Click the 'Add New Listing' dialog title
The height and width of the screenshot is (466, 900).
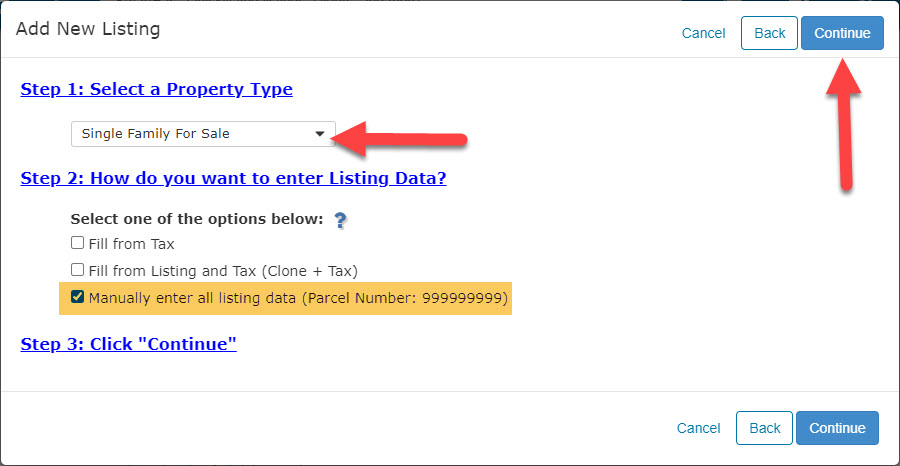(x=88, y=29)
